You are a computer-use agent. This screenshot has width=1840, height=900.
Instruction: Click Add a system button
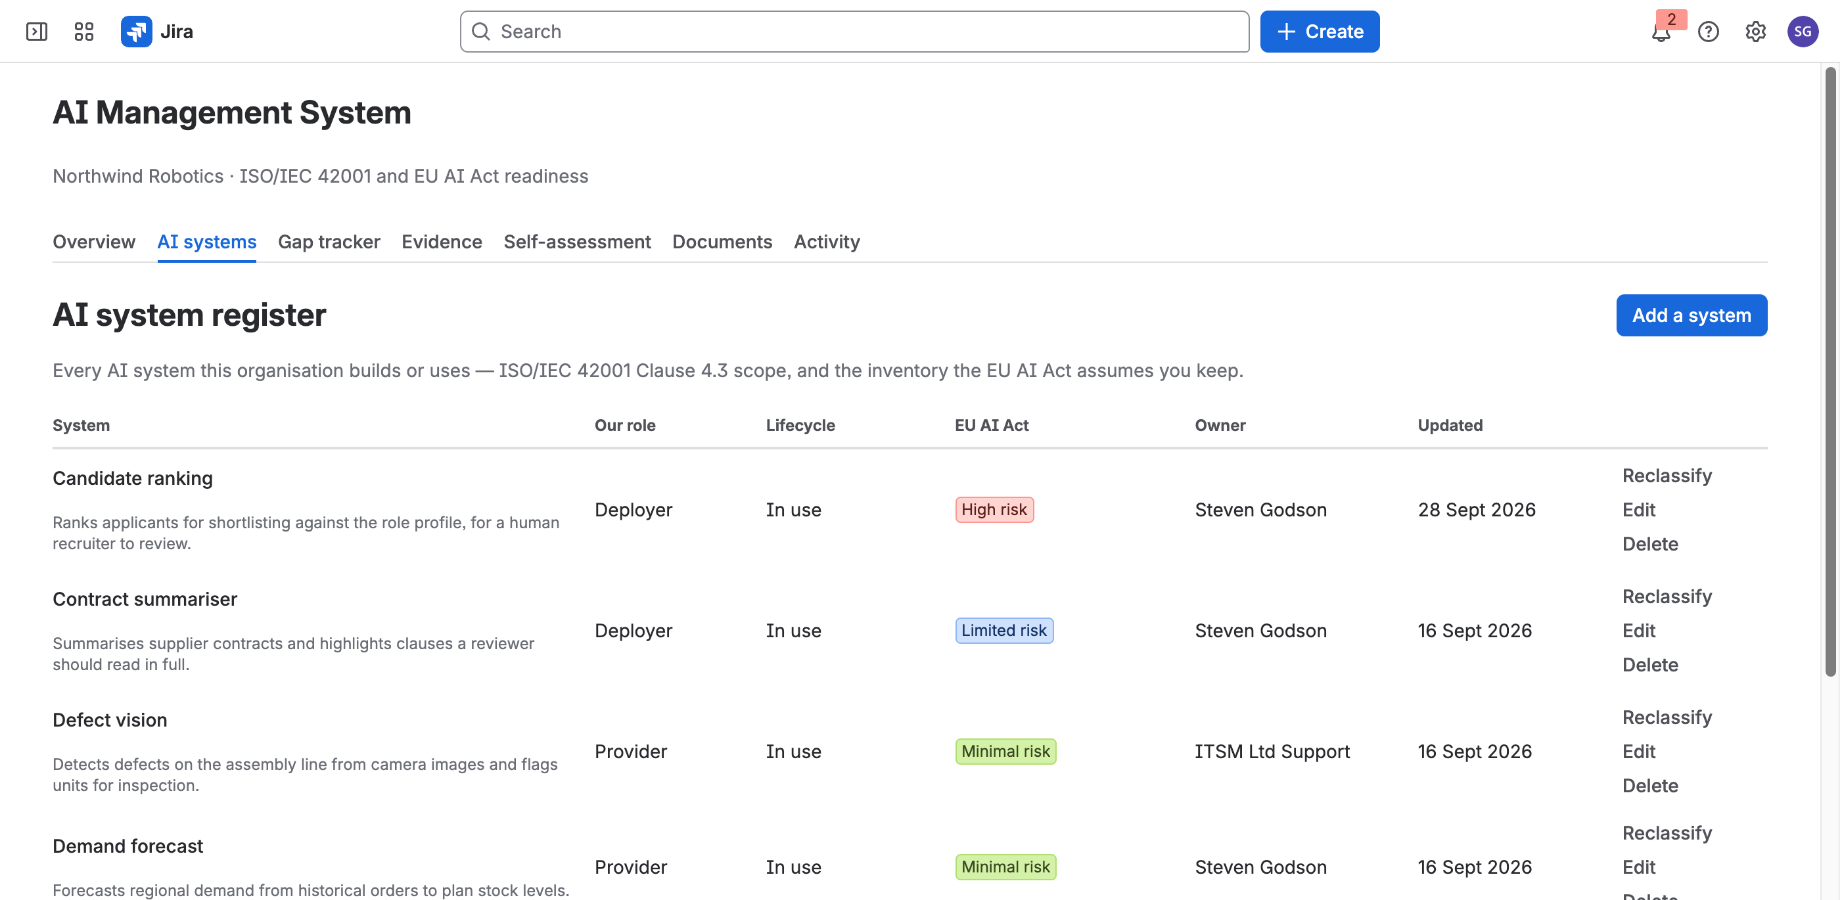[x=1692, y=316]
